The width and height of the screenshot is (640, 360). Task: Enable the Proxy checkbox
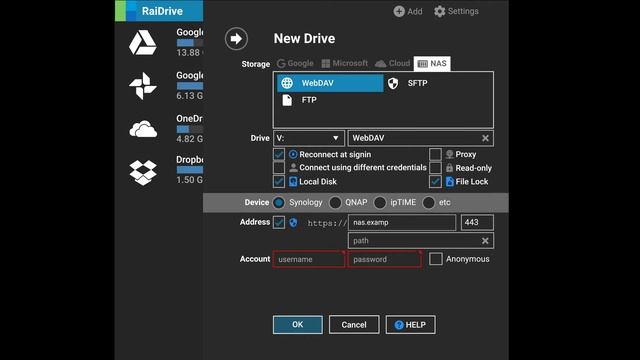(x=435, y=154)
